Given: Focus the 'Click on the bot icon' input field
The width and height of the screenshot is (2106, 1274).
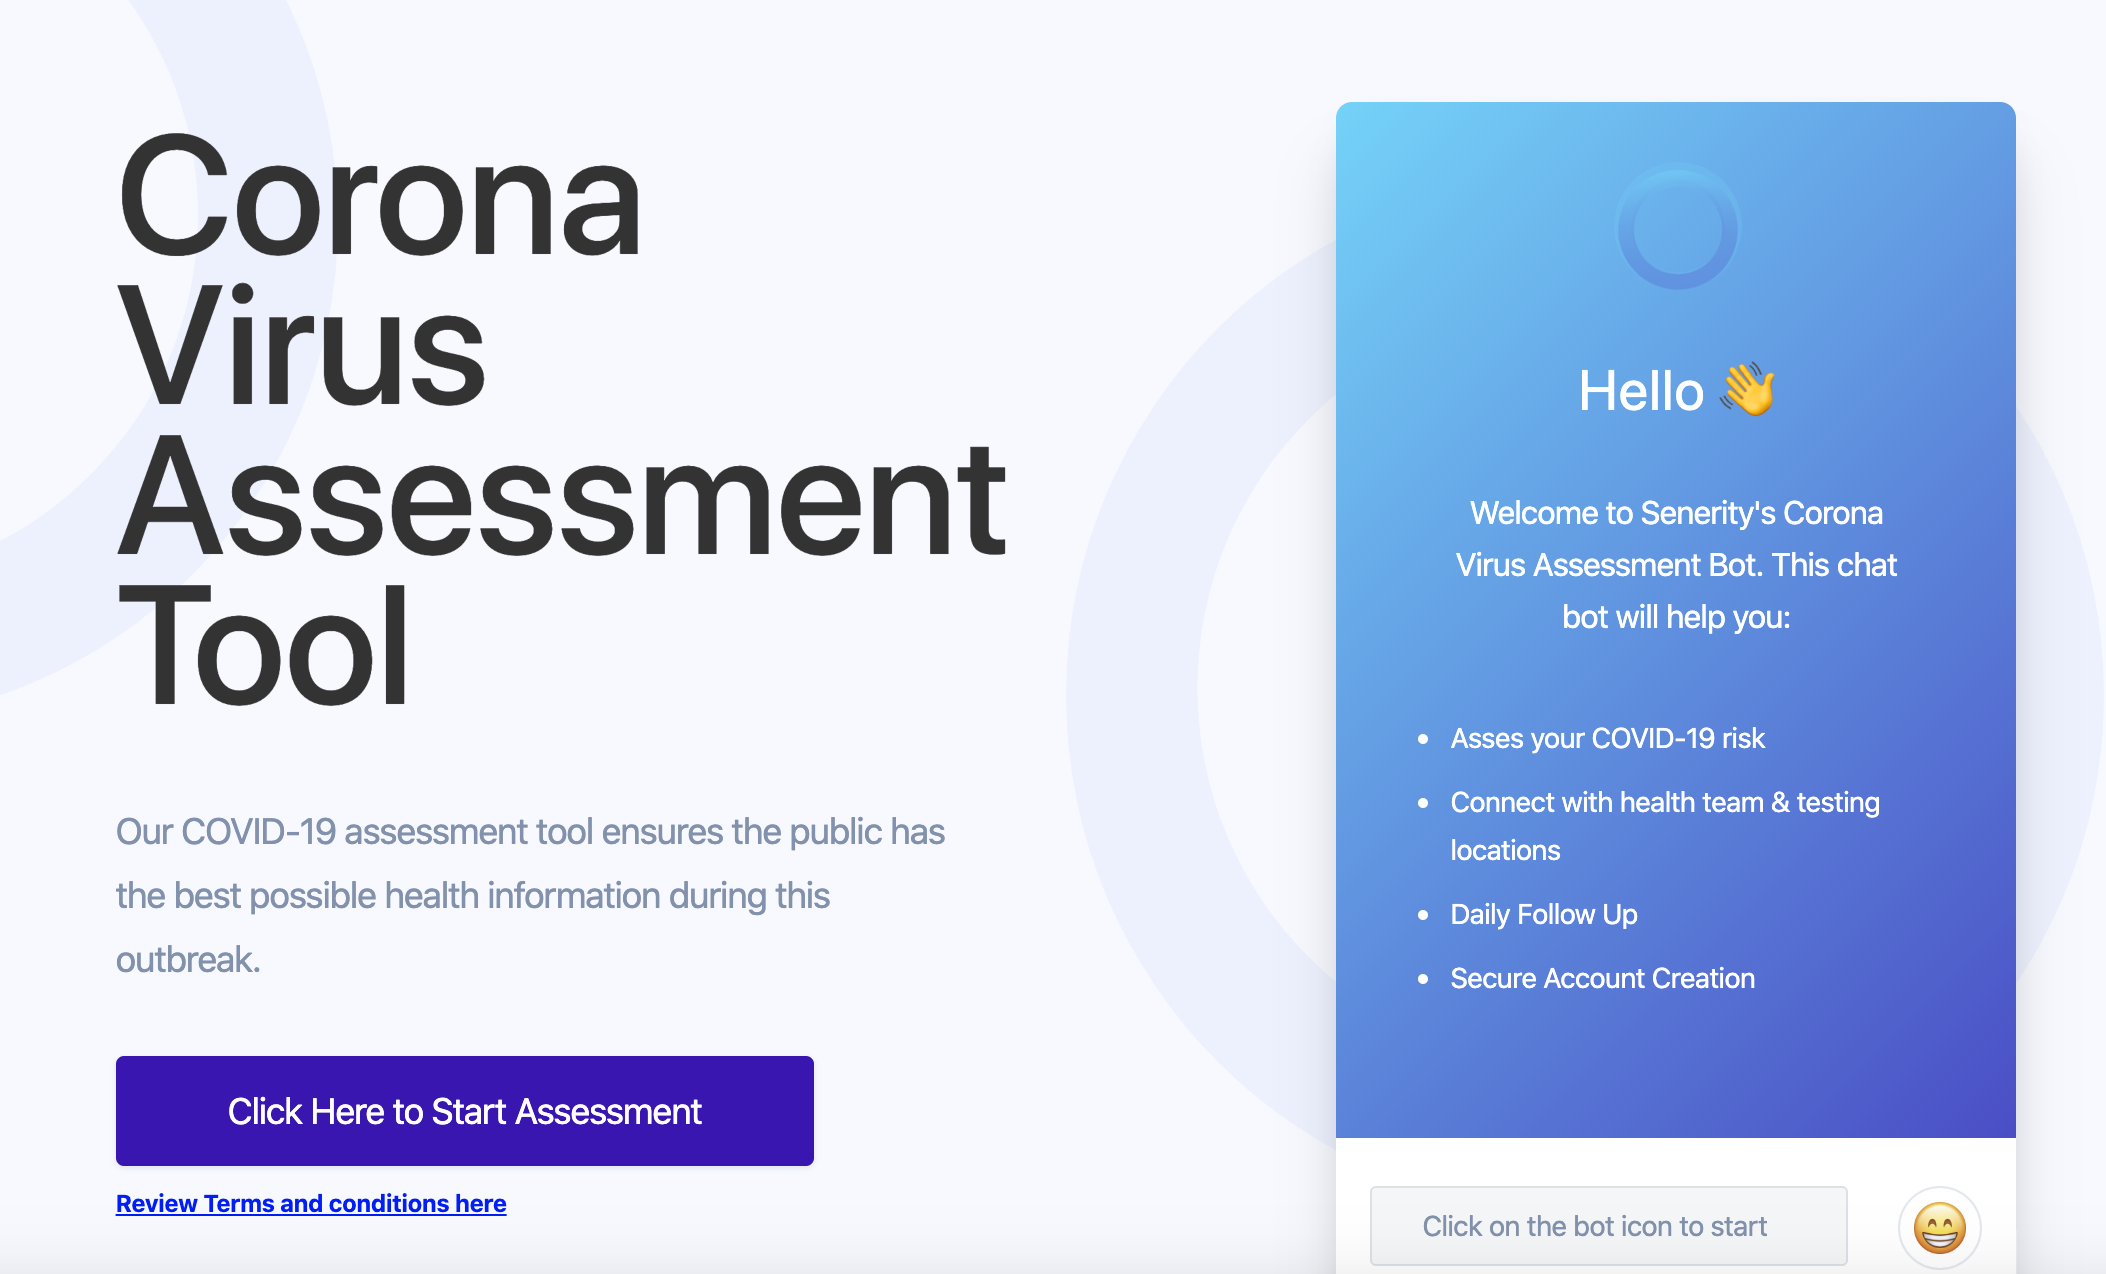Looking at the screenshot, I should [x=1608, y=1226].
